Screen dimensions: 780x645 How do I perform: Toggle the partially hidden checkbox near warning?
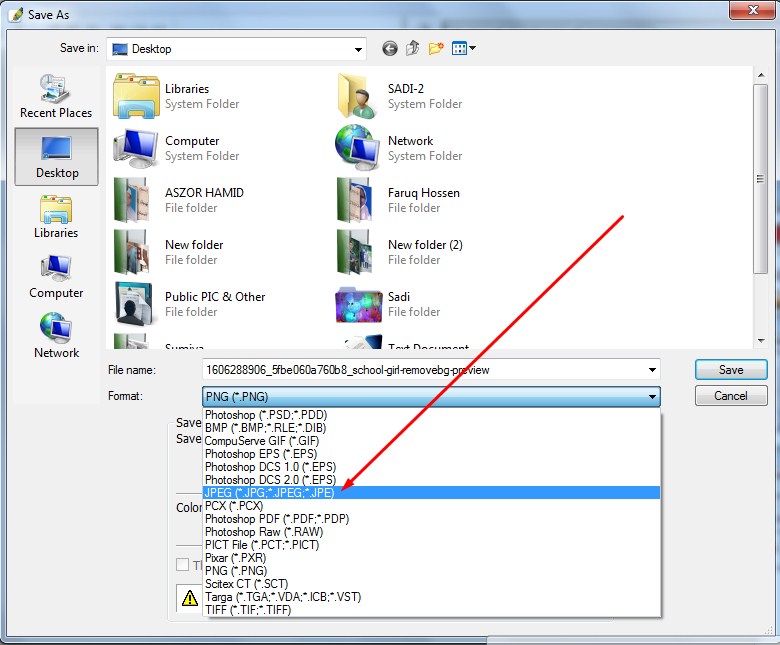tap(183, 564)
